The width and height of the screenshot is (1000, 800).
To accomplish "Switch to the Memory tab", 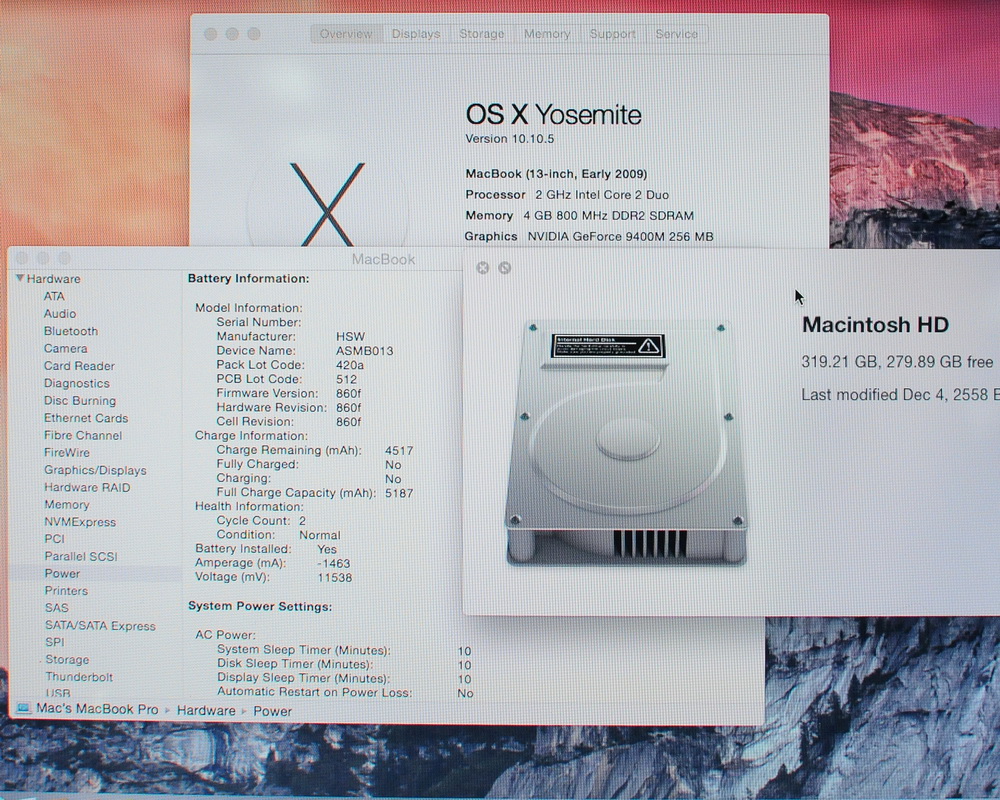I will click(547, 34).
